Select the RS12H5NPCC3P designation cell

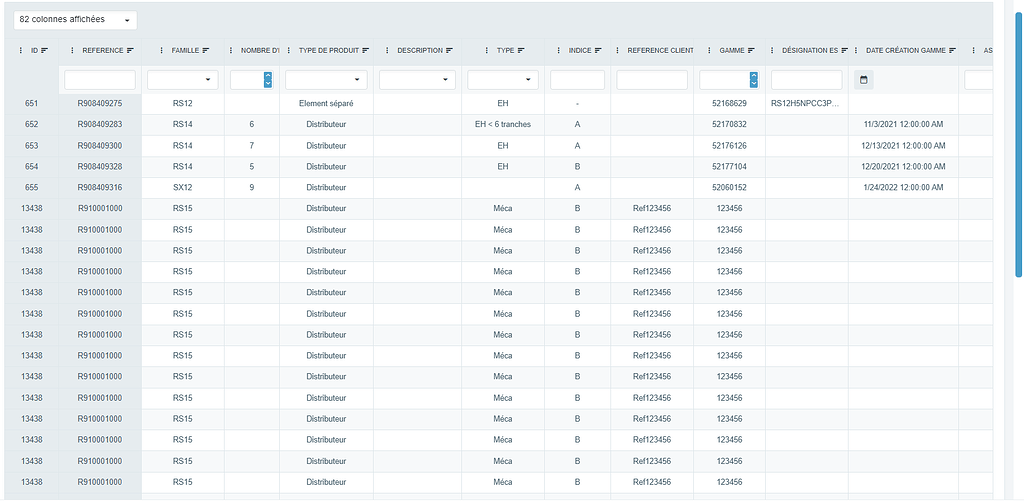pos(805,103)
